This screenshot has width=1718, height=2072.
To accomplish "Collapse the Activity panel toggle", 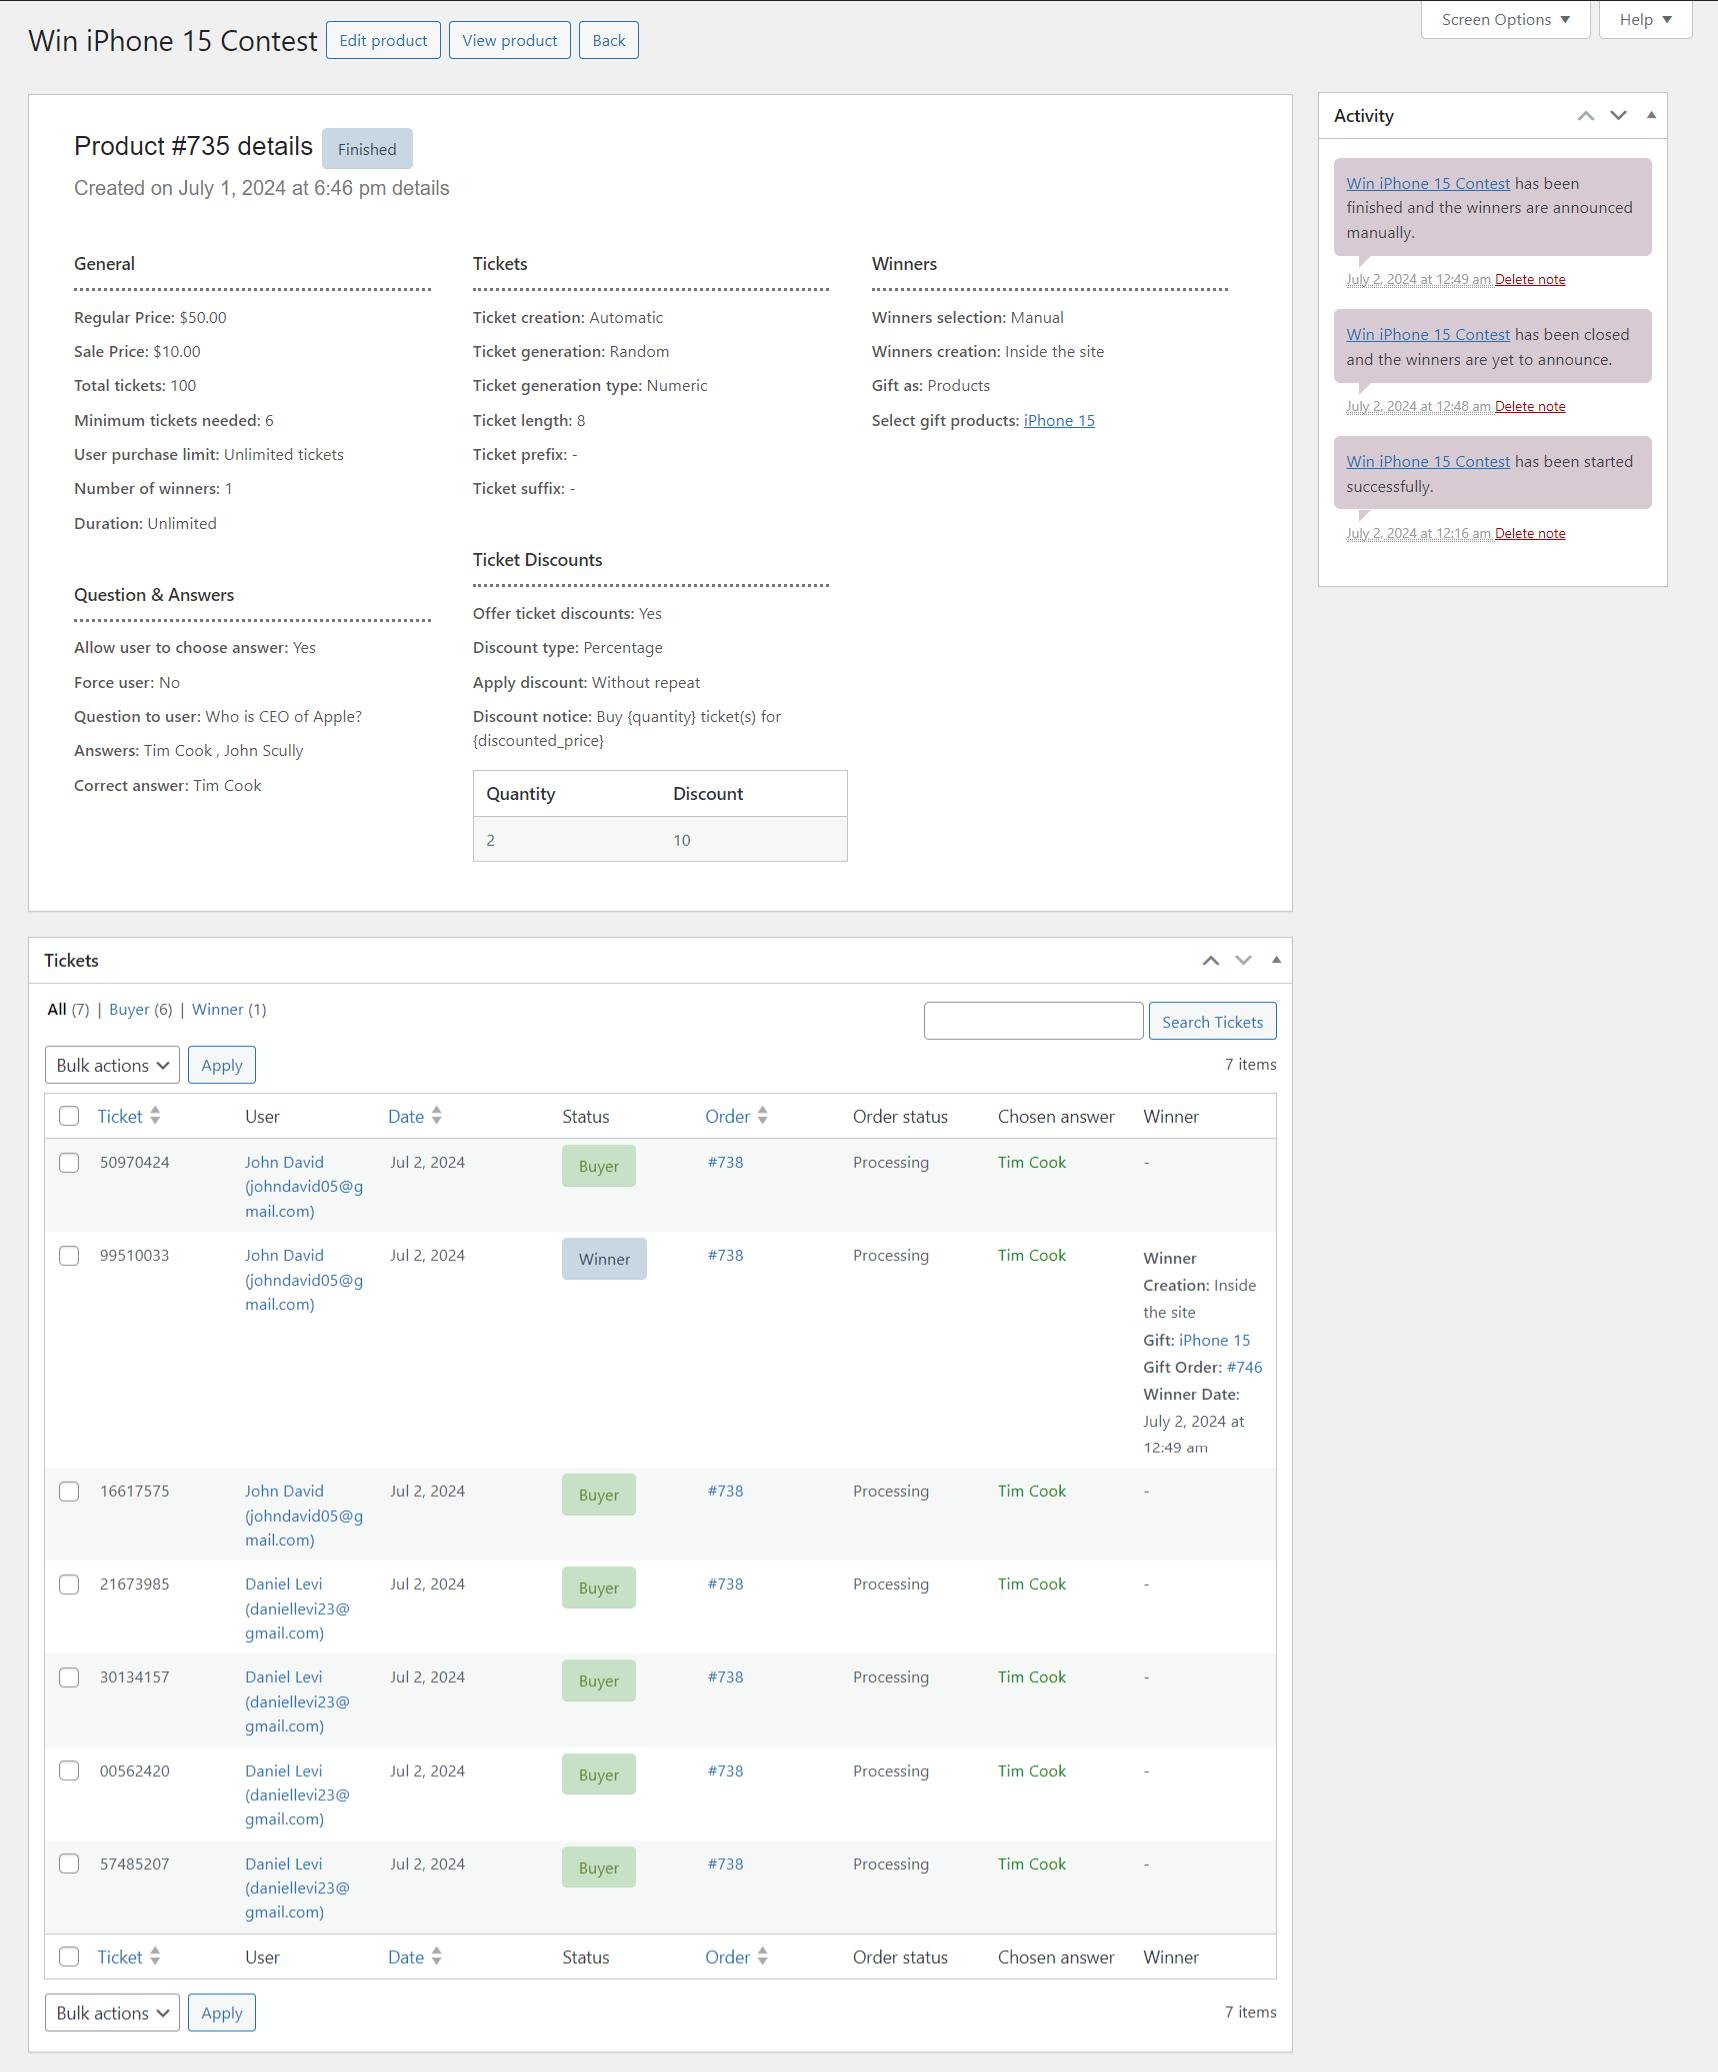I will [1651, 116].
